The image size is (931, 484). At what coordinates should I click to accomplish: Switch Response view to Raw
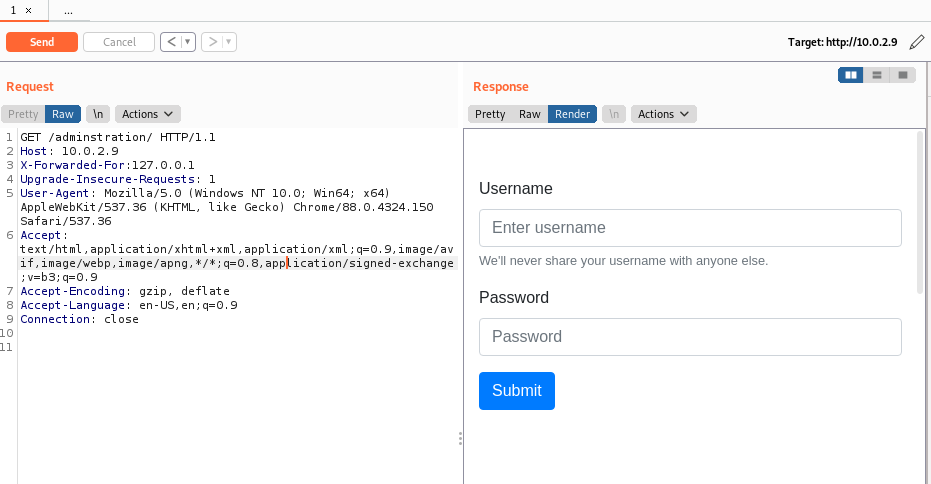coord(530,114)
